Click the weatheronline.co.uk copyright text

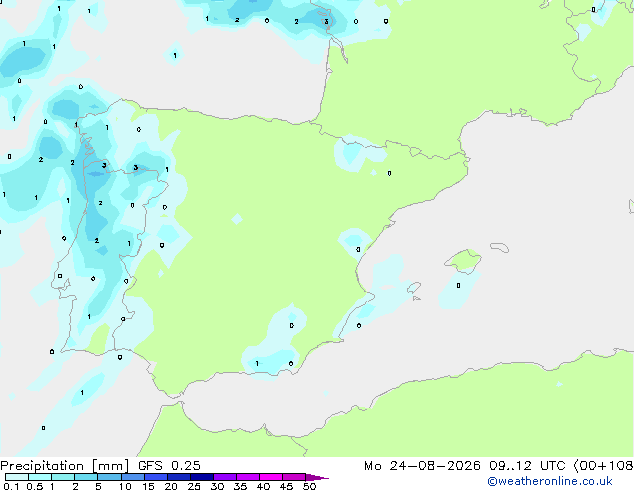(550, 481)
